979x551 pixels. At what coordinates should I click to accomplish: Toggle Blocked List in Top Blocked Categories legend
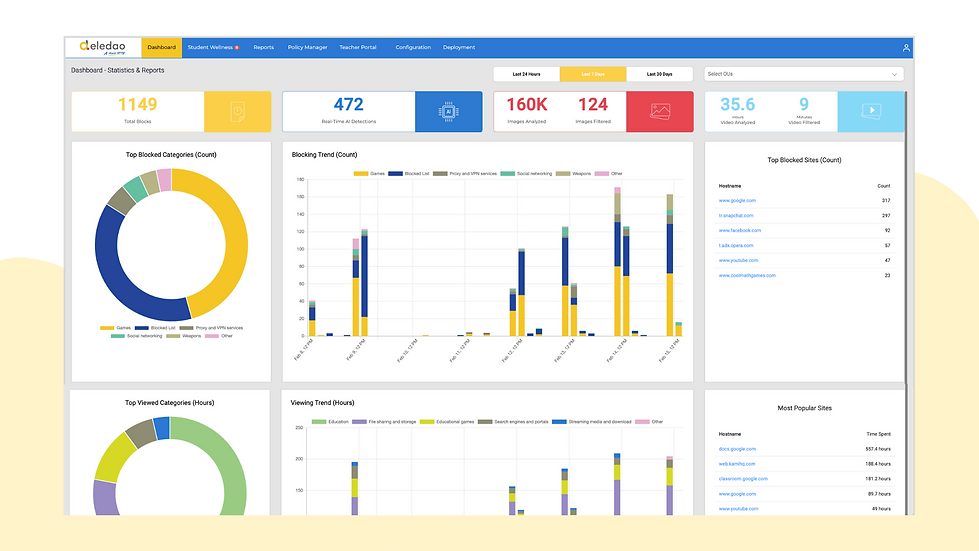tap(155, 328)
